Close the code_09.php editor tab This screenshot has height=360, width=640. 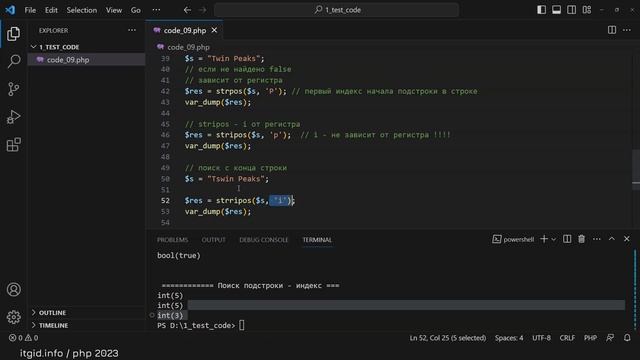[x=214, y=30]
